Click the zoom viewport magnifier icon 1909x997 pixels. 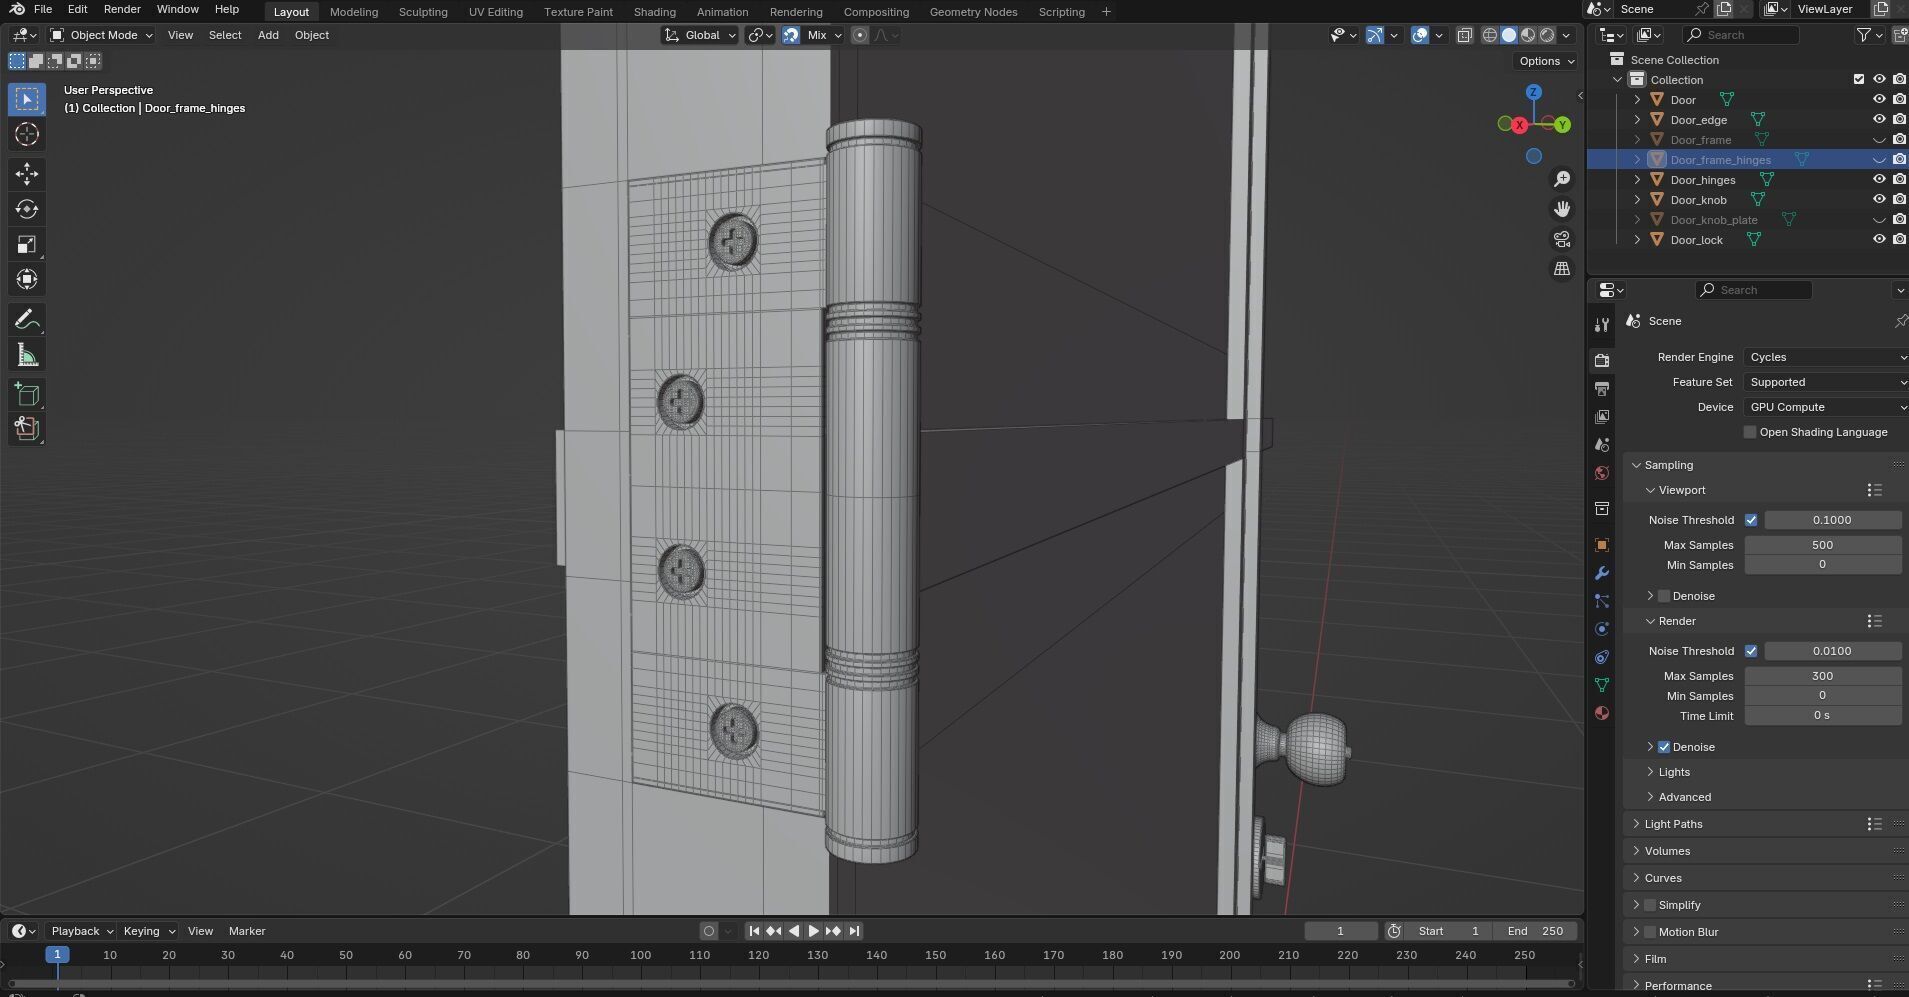[x=1562, y=179]
